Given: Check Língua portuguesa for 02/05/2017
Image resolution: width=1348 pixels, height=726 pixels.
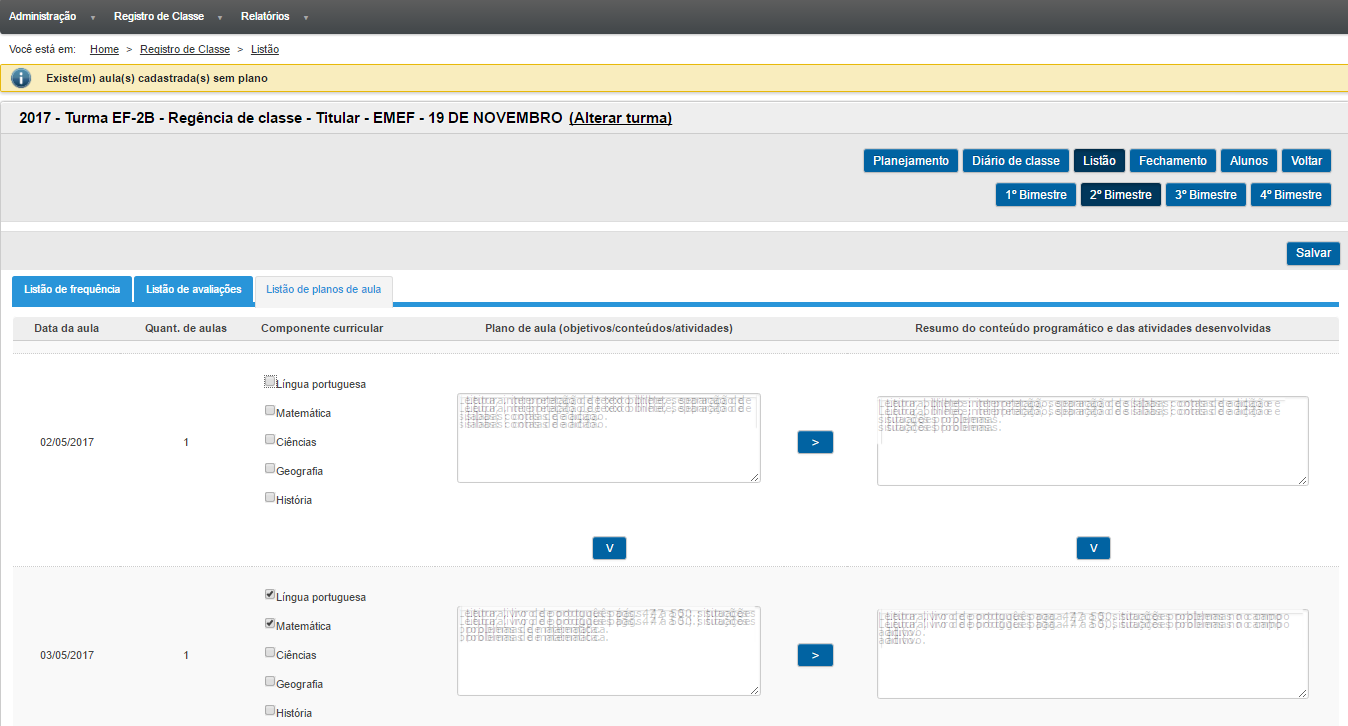Looking at the screenshot, I should [270, 381].
